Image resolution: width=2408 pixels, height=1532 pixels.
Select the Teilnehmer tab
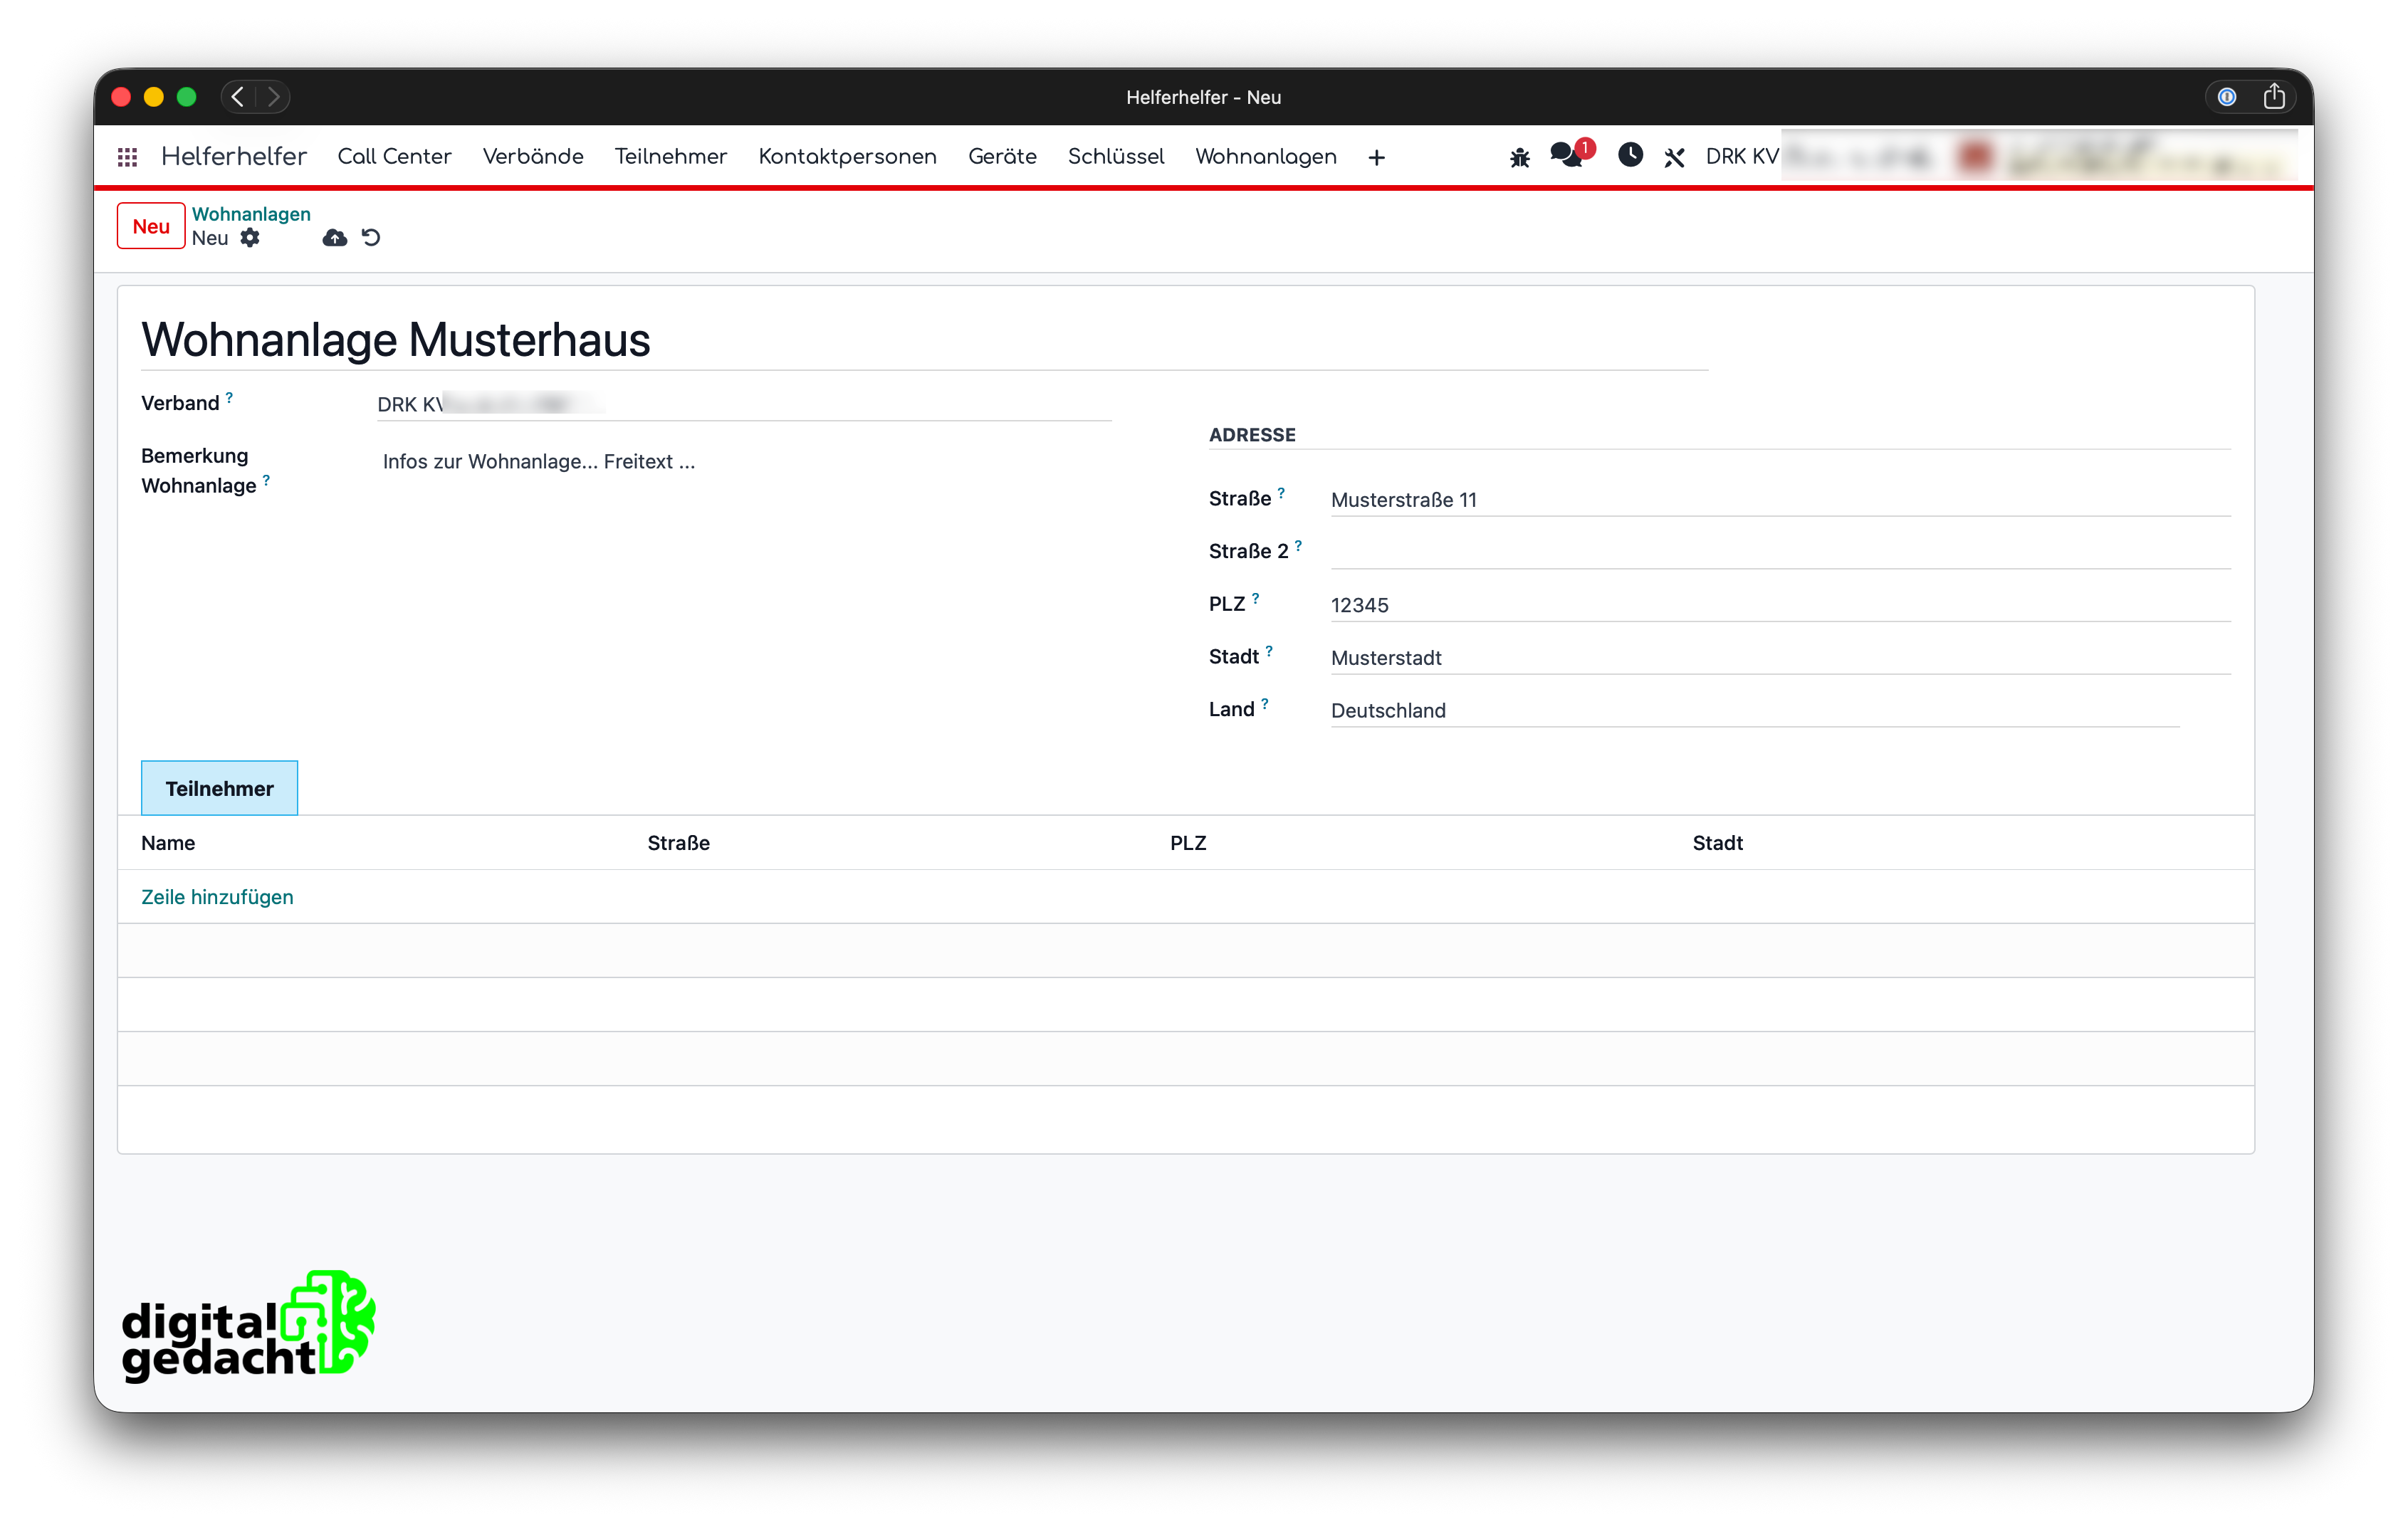219,789
